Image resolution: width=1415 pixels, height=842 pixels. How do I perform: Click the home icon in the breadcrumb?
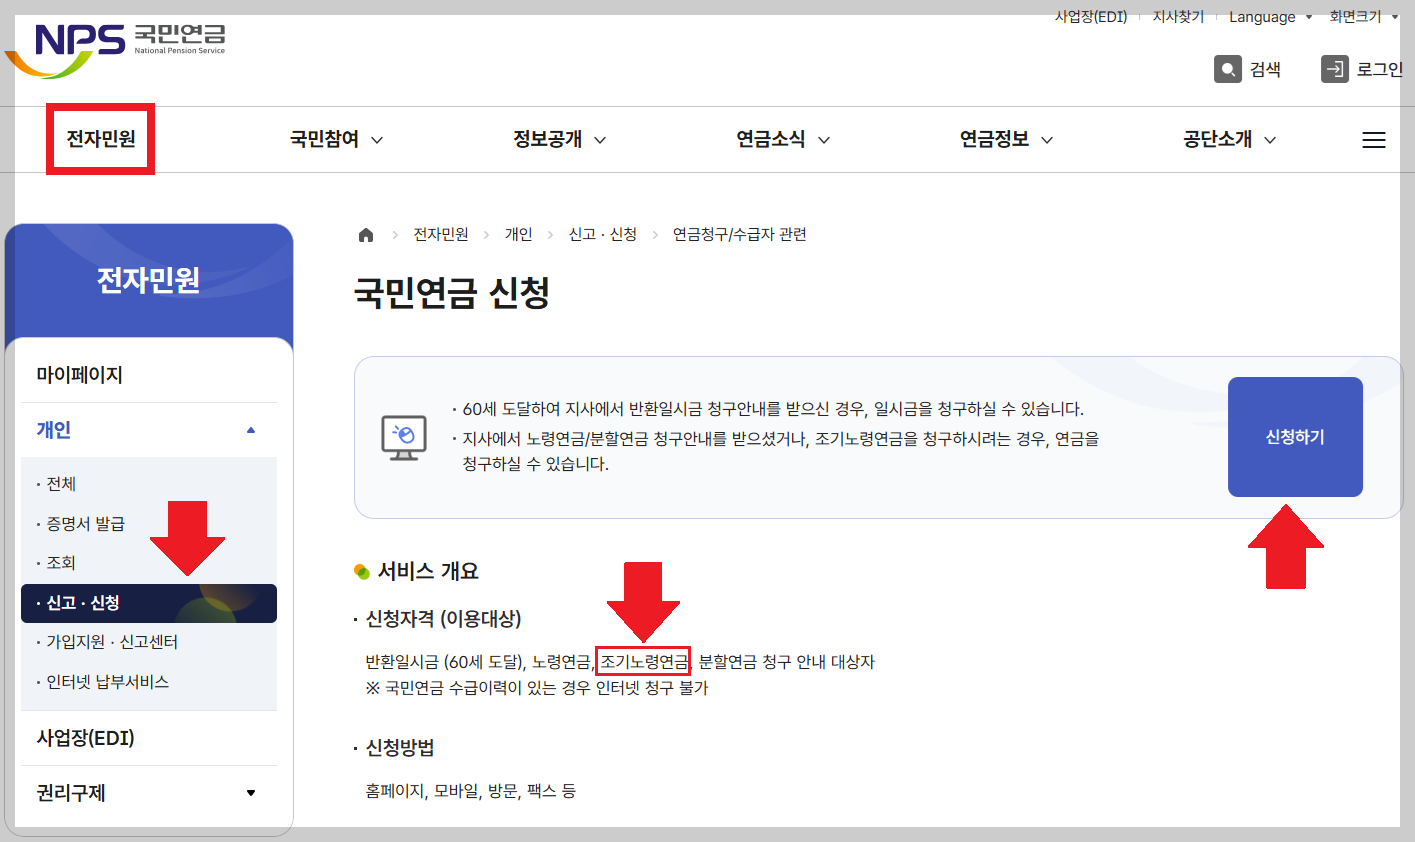pyautogui.click(x=366, y=234)
